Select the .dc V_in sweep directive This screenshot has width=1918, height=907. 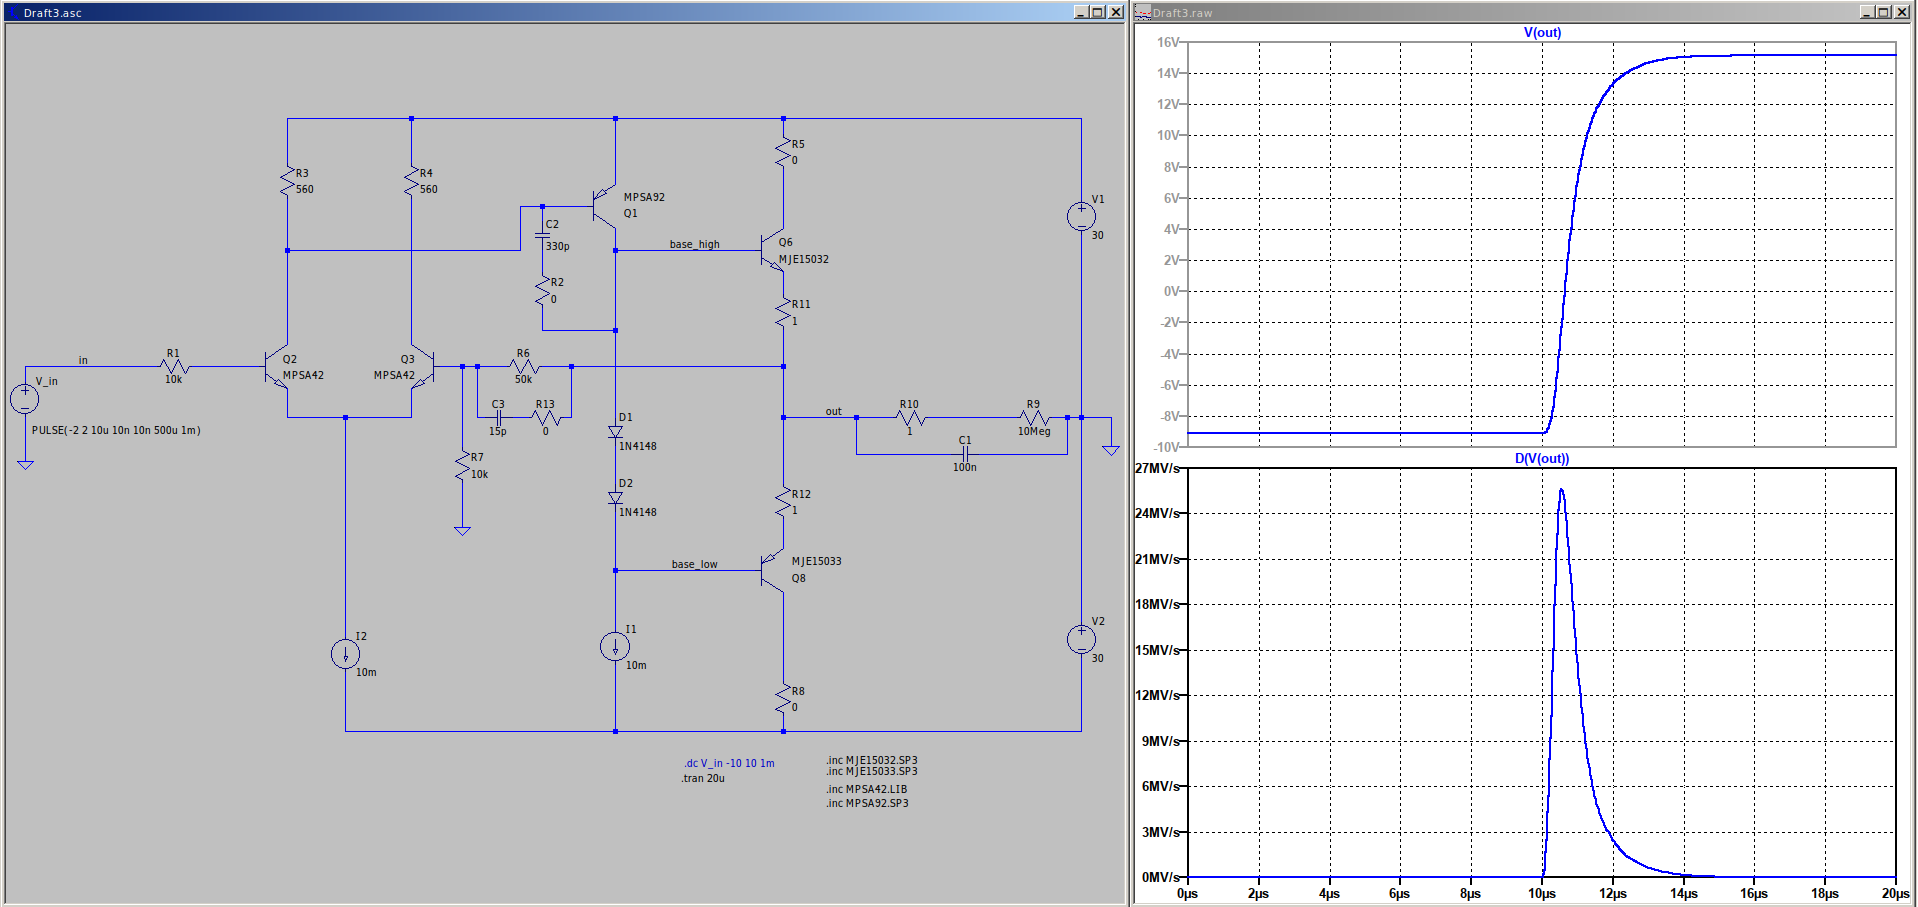click(x=729, y=763)
